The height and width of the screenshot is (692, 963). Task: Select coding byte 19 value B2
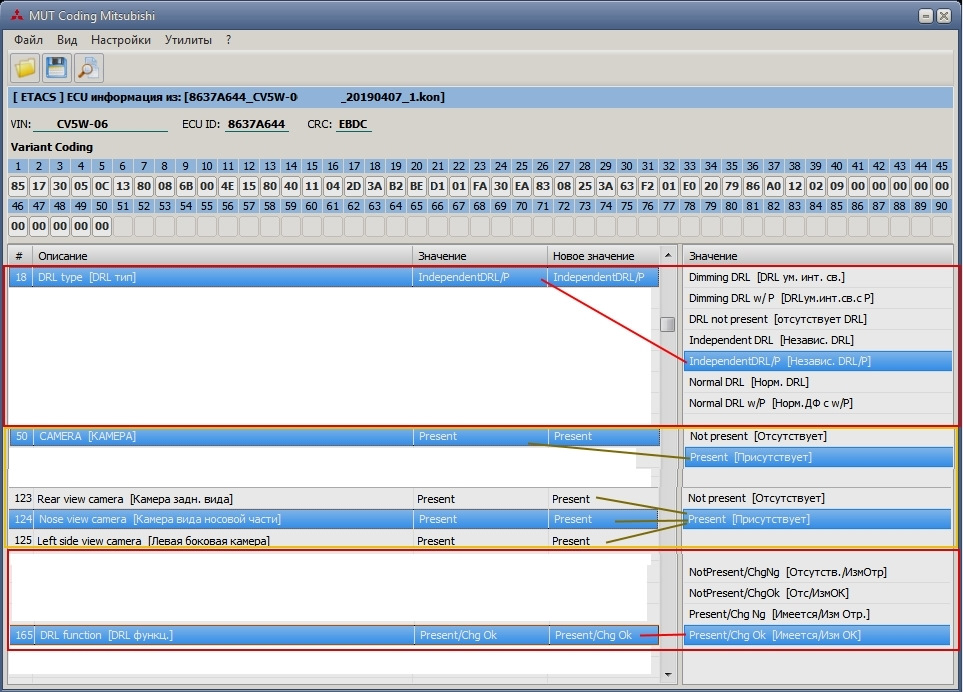(x=396, y=186)
